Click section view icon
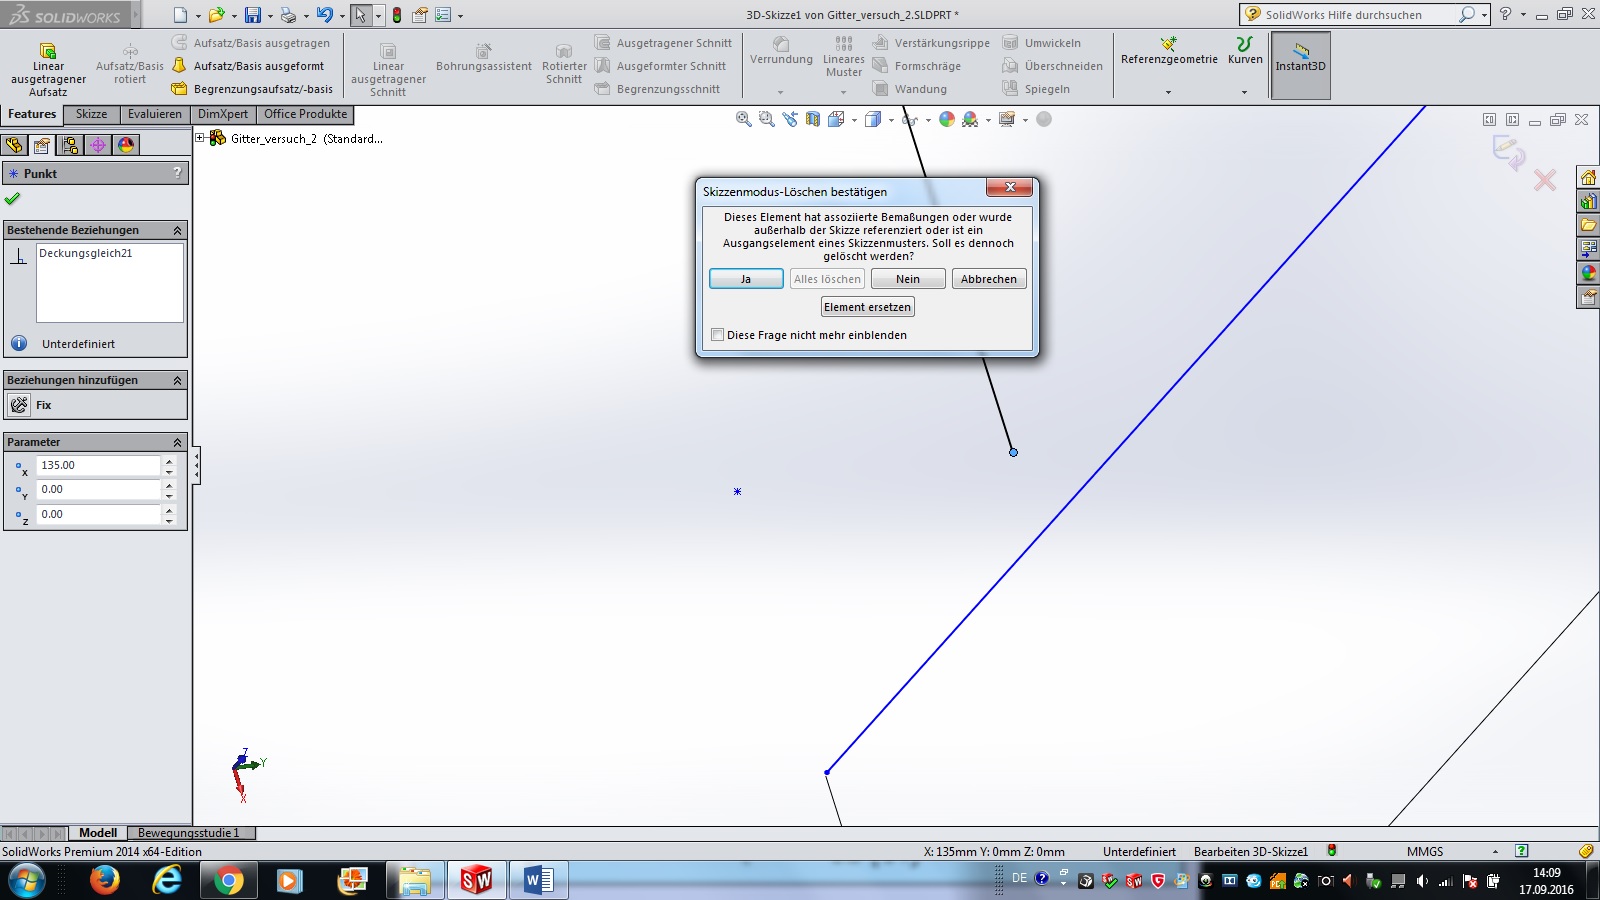The height and width of the screenshot is (900, 1600). pyautogui.click(x=813, y=119)
